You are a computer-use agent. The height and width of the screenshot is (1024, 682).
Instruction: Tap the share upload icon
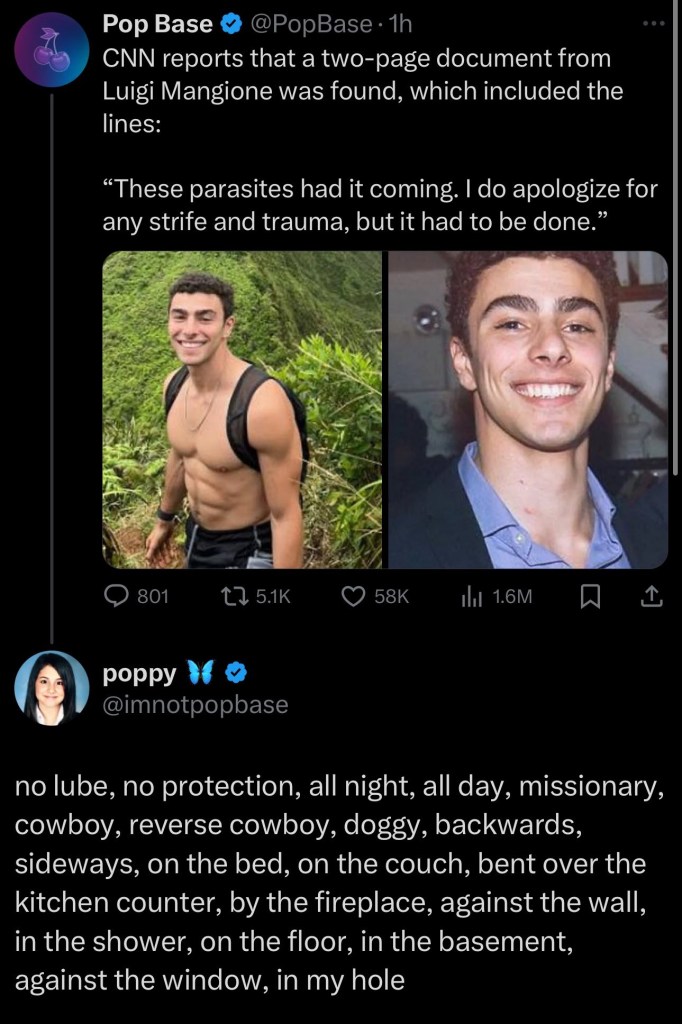point(649,597)
